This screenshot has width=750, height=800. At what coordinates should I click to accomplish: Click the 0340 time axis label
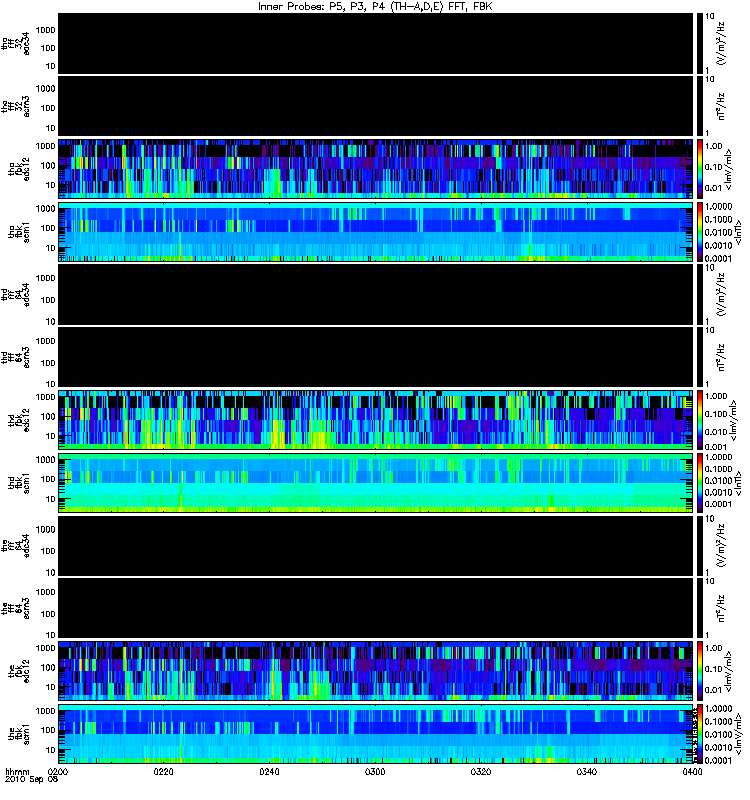click(587, 771)
